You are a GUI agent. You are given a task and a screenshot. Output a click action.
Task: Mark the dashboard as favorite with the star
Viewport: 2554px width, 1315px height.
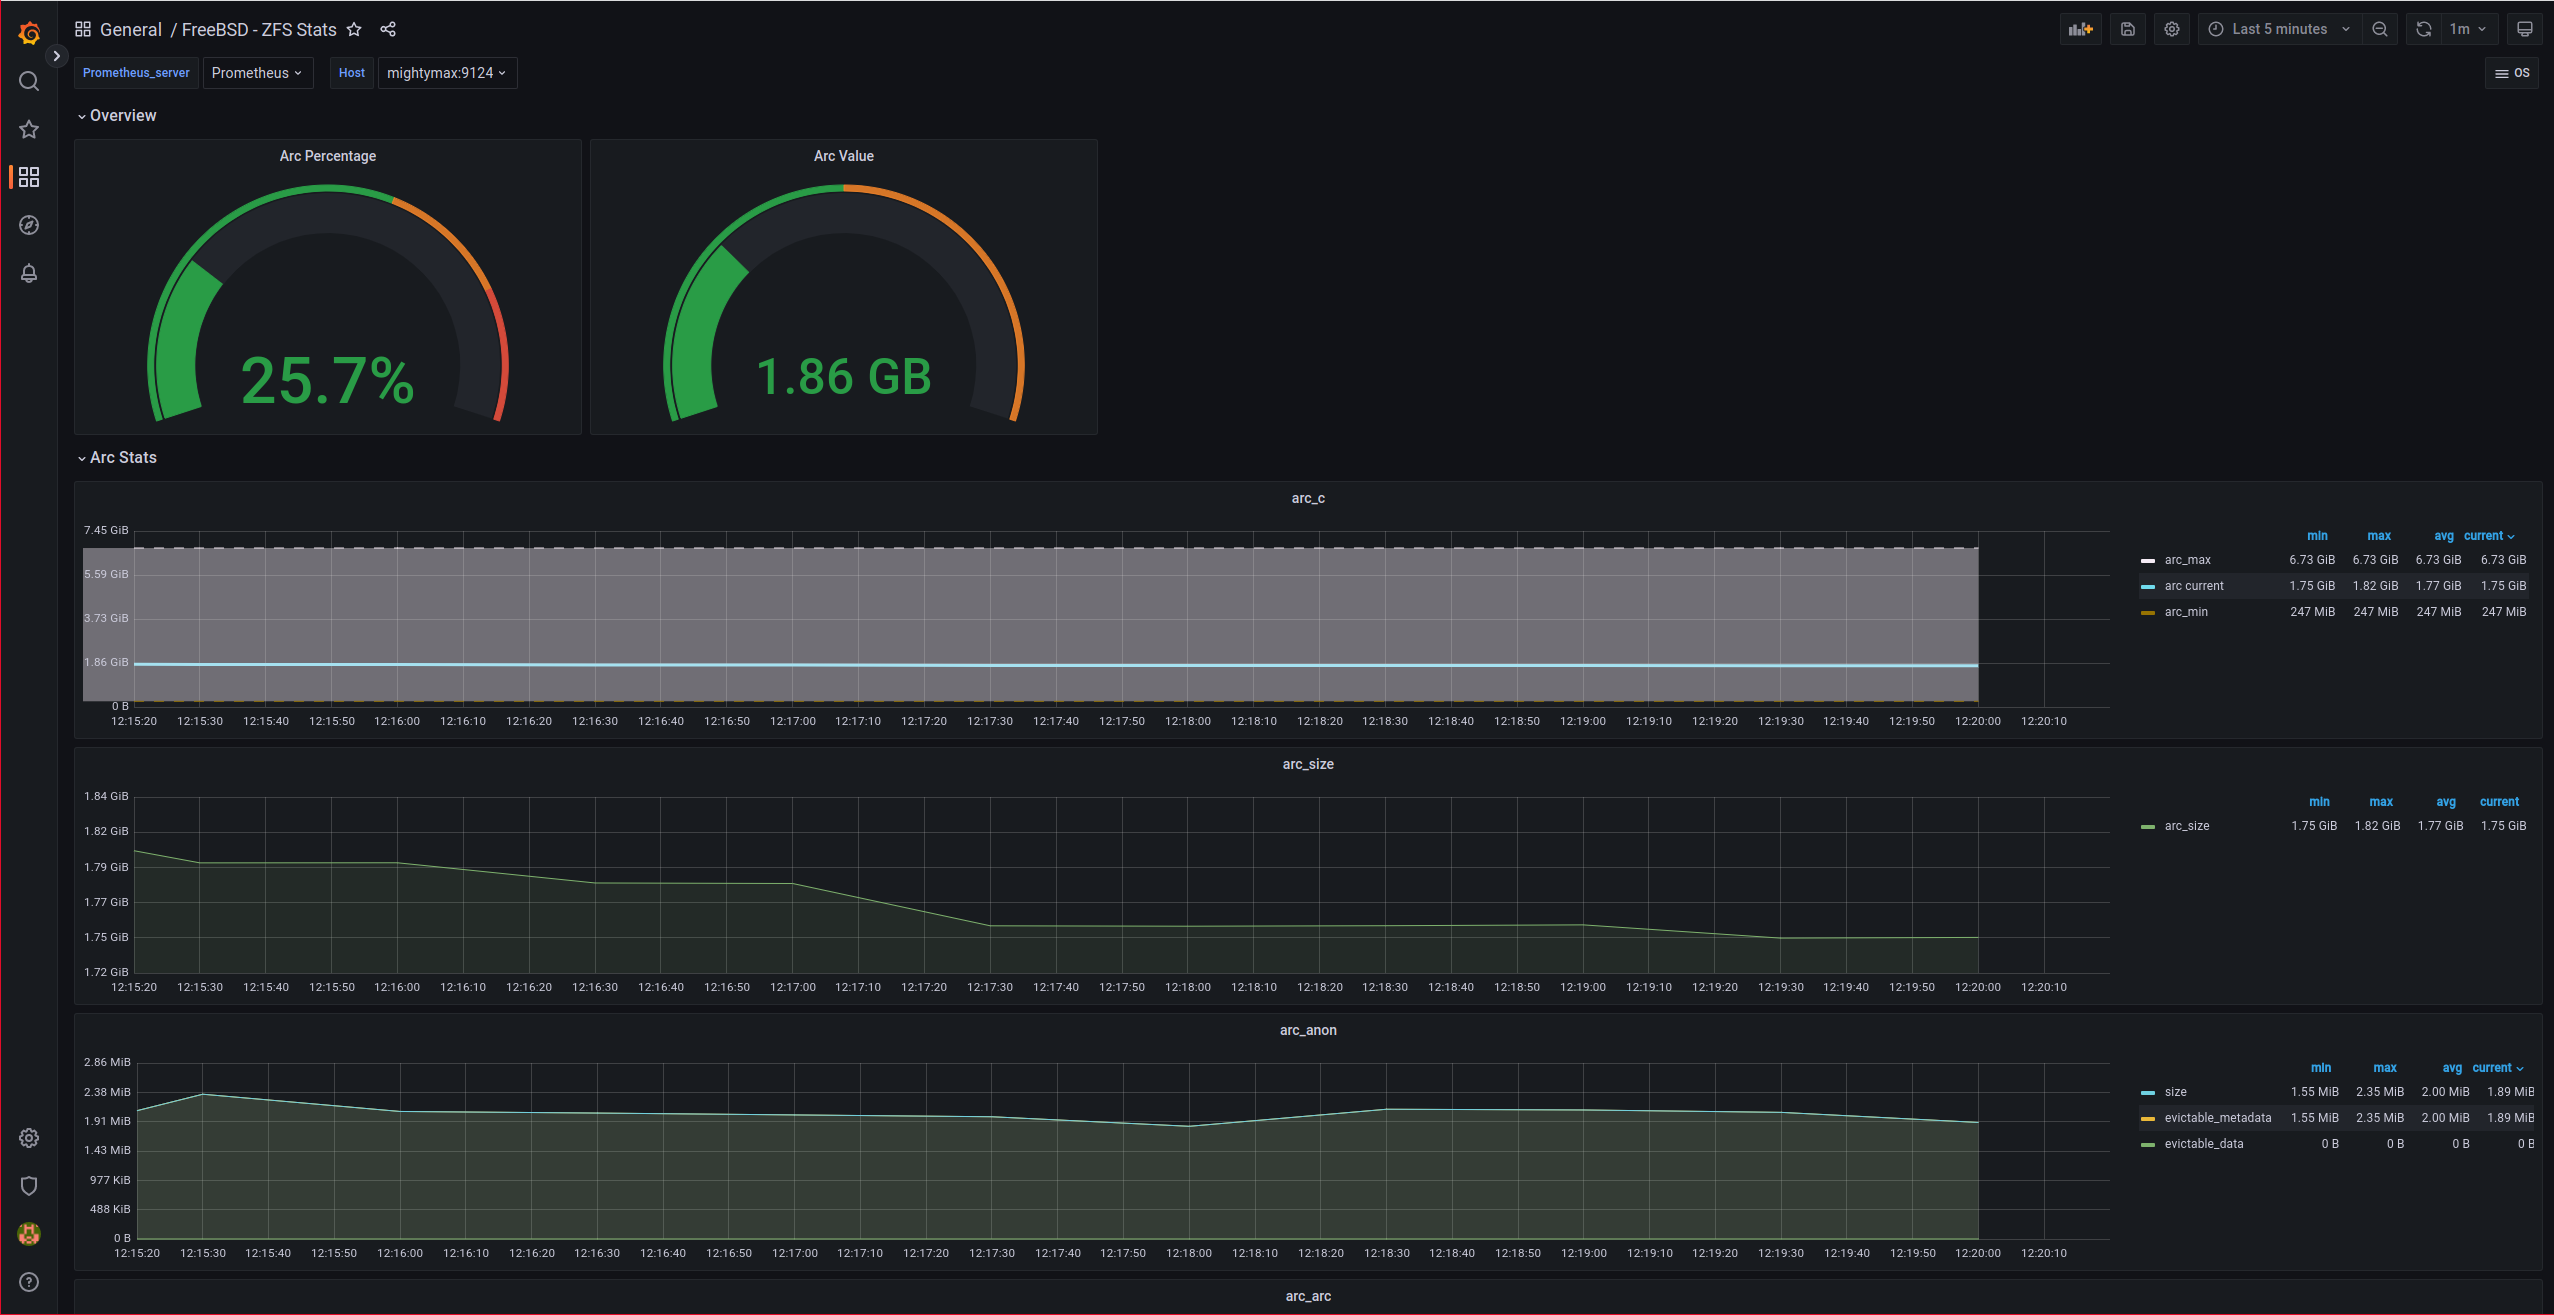click(x=354, y=29)
